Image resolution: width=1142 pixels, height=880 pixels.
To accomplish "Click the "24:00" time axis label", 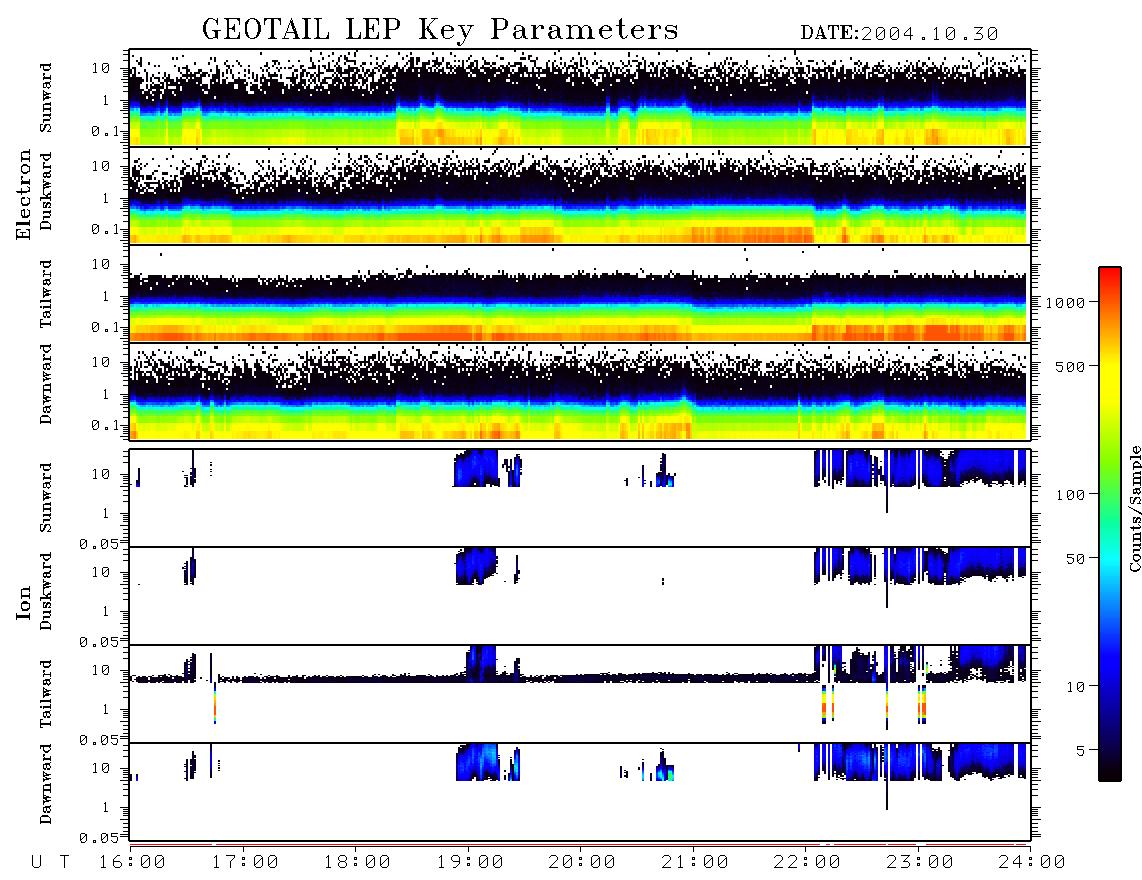I will coord(1032,862).
